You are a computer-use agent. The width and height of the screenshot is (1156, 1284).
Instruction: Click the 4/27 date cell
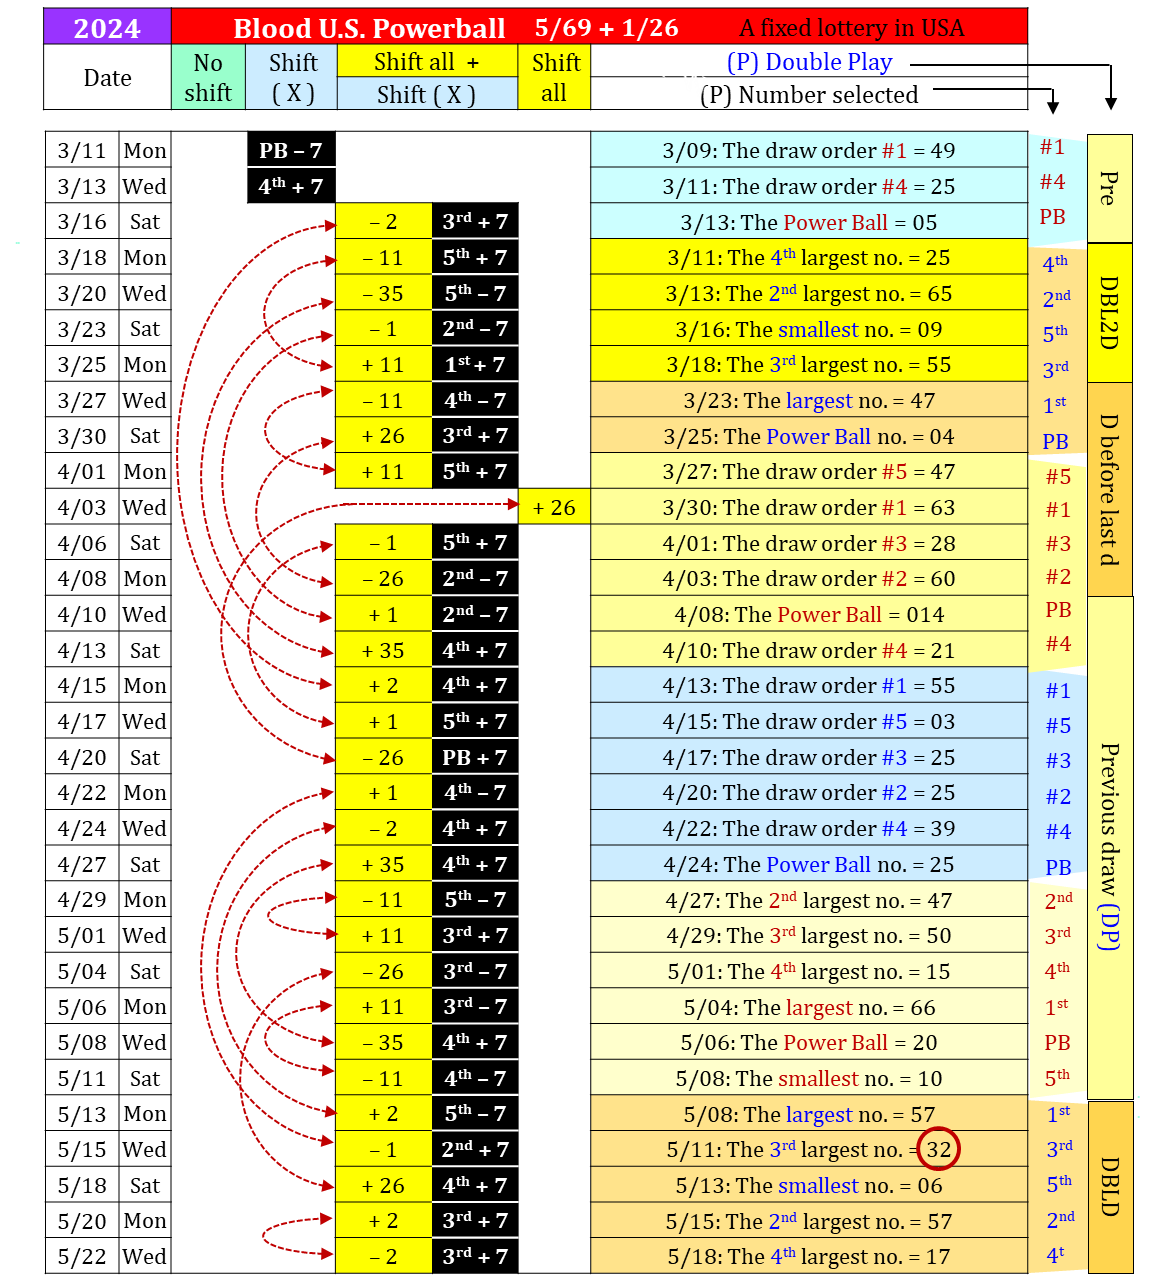pos(82,864)
